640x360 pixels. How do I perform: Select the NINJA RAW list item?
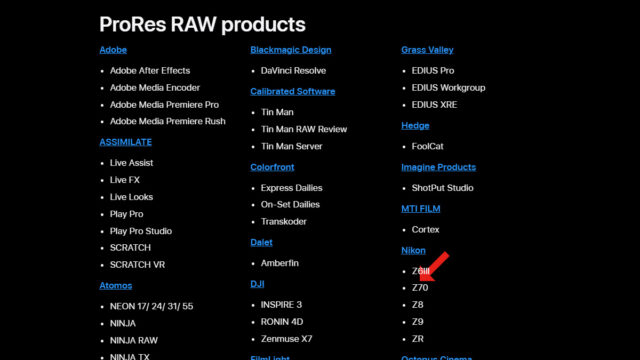[x=133, y=340]
